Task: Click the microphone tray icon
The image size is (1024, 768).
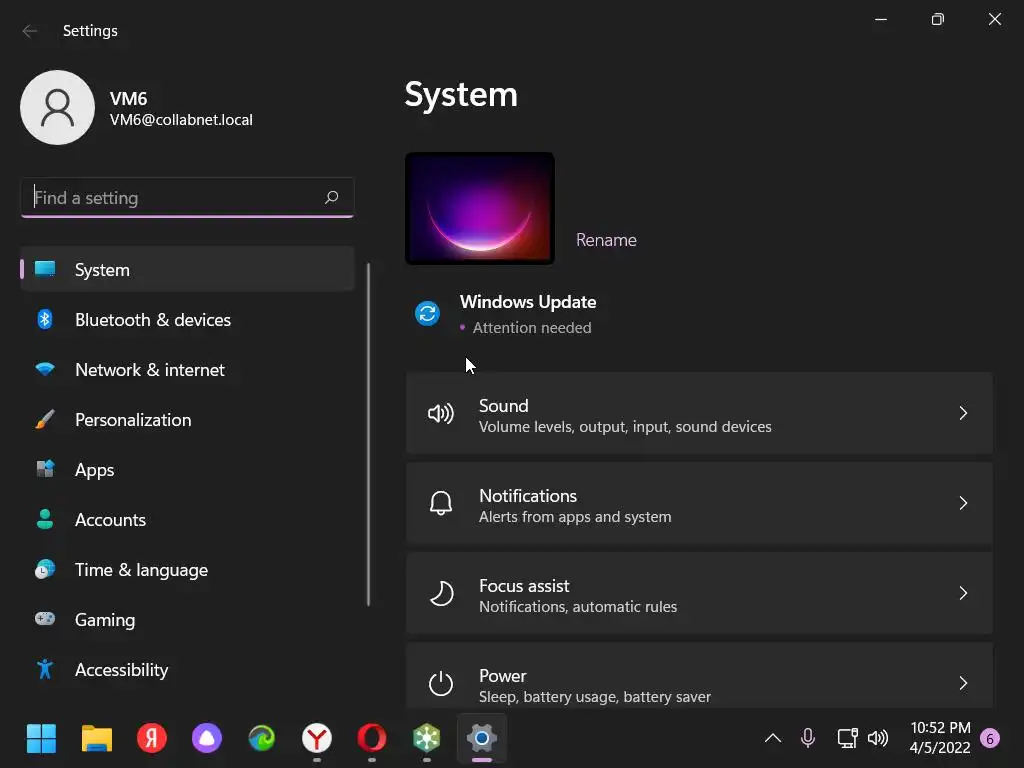Action: [x=808, y=738]
